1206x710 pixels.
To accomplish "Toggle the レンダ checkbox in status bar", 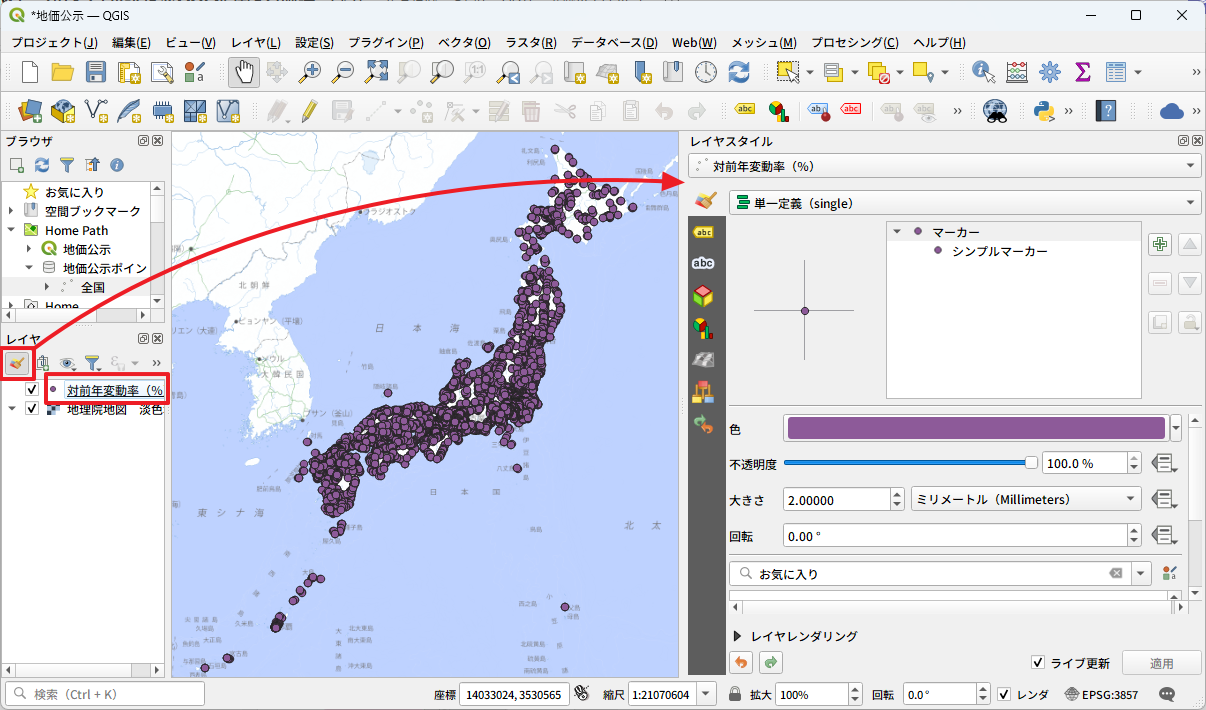I will point(1005,694).
